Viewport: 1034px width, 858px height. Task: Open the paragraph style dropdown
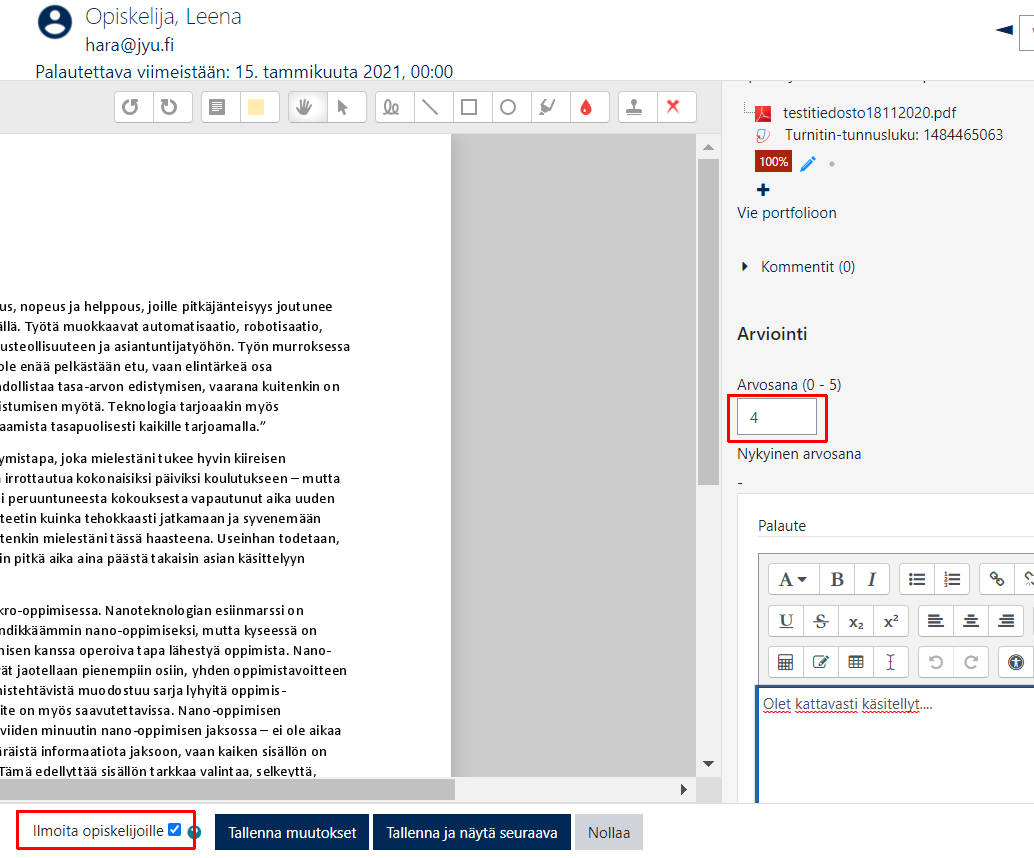click(793, 579)
